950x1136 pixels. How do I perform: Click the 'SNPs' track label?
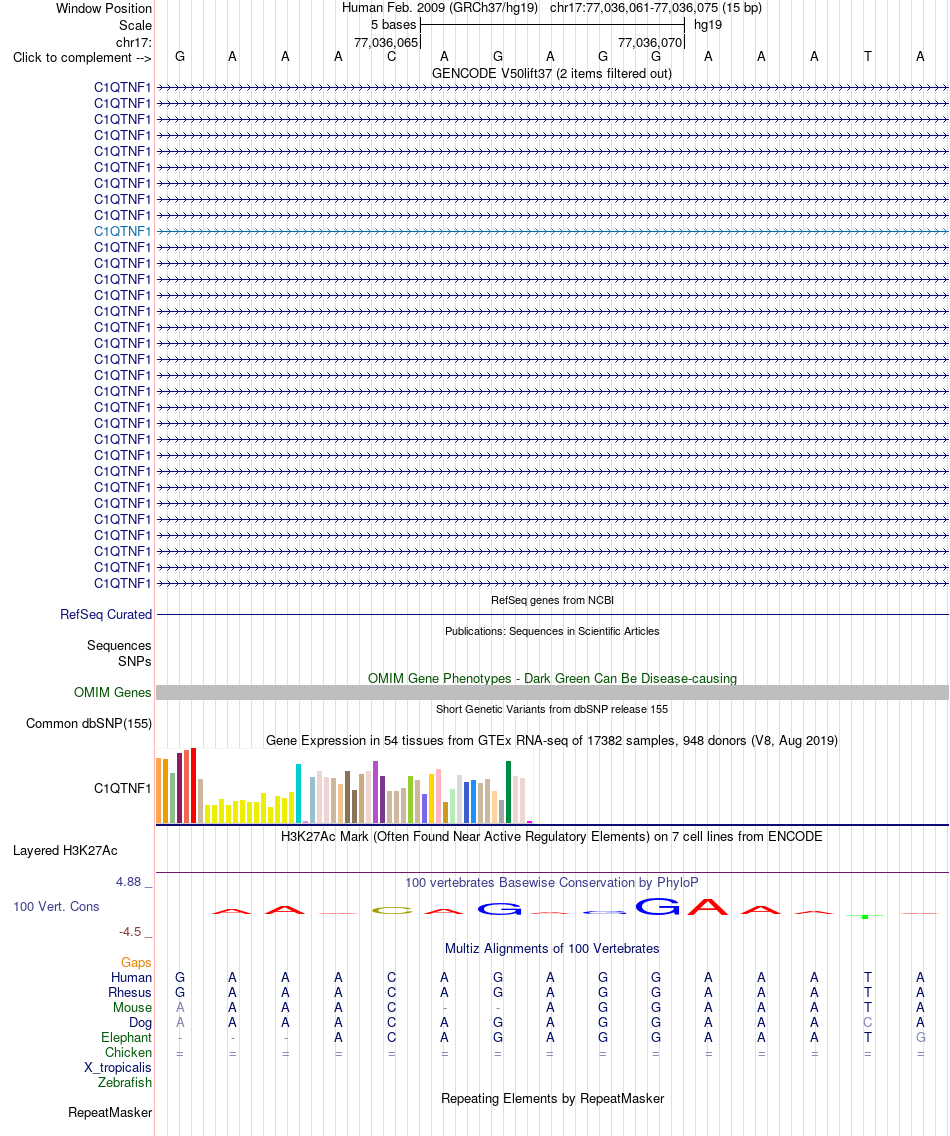[135, 661]
